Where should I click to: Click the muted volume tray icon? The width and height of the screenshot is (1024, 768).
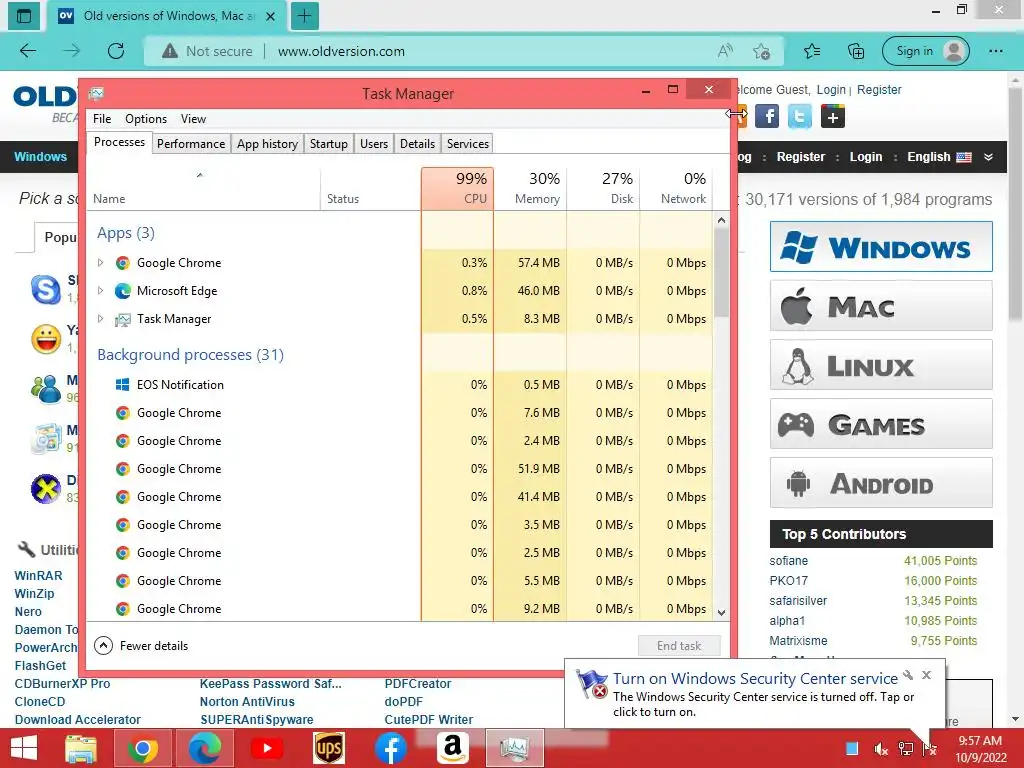(881, 749)
